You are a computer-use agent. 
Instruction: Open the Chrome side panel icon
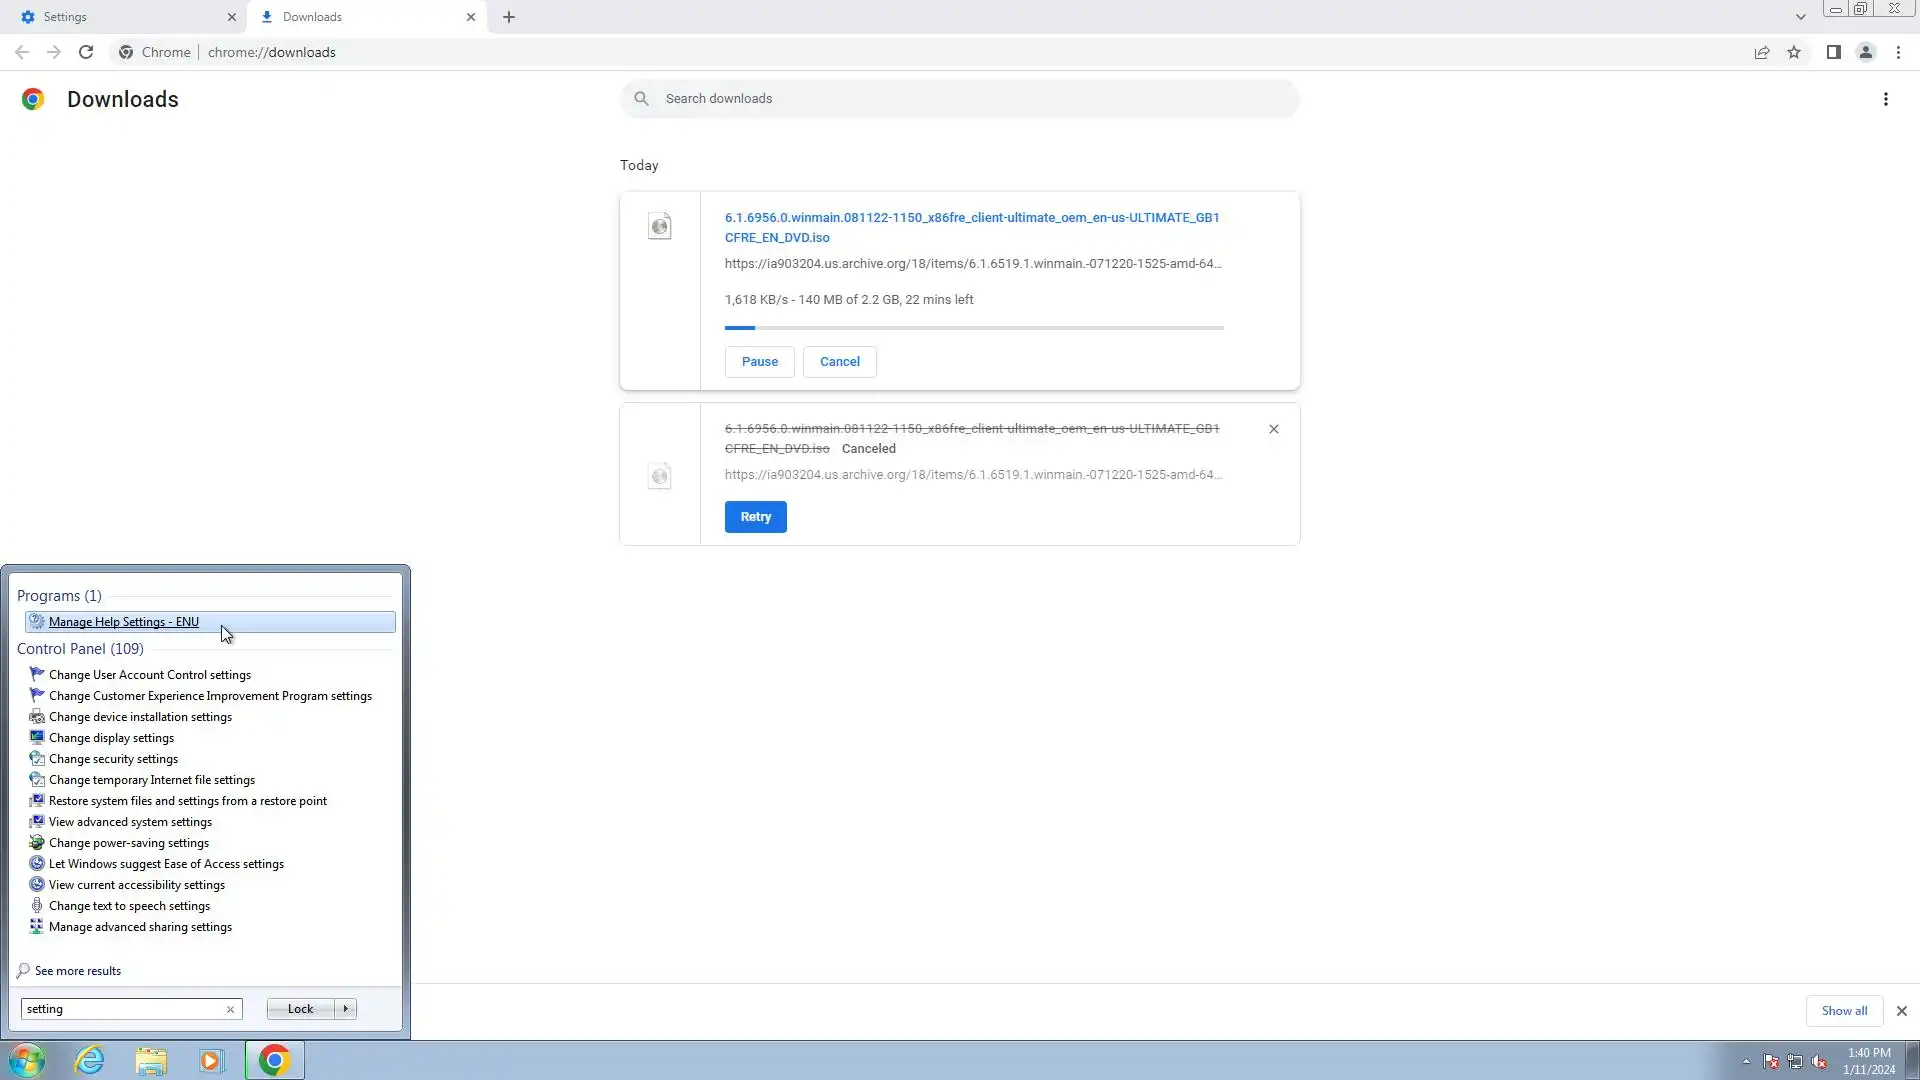(x=1833, y=52)
